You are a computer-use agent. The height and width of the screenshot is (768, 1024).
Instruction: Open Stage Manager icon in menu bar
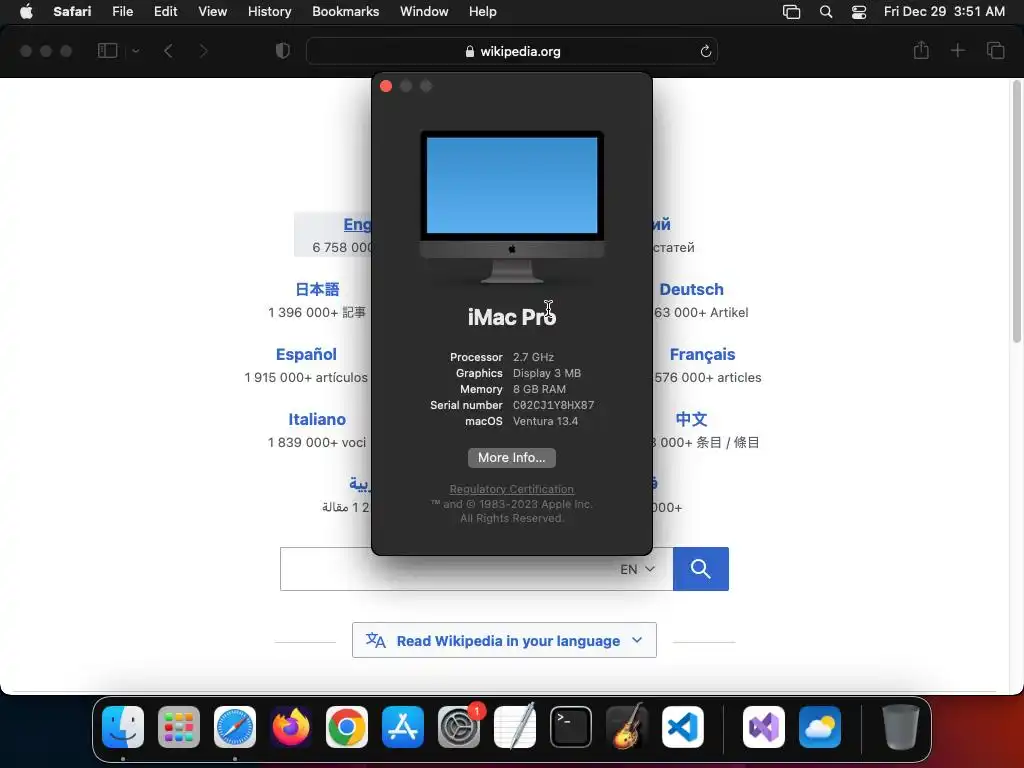(791, 12)
